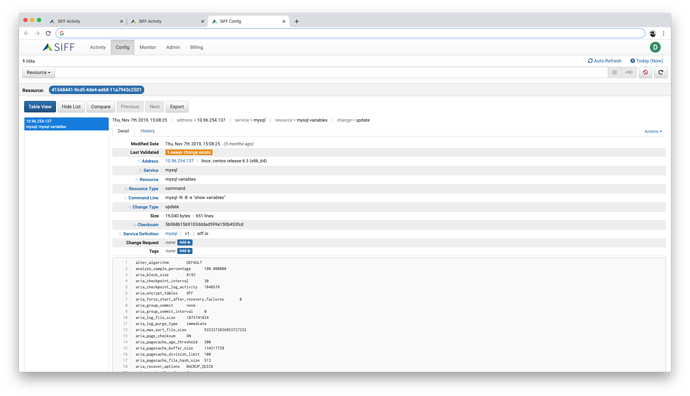This screenshot has width=690, height=396.
Task: Click the aria_recover_options line in the output
Action: point(174,367)
